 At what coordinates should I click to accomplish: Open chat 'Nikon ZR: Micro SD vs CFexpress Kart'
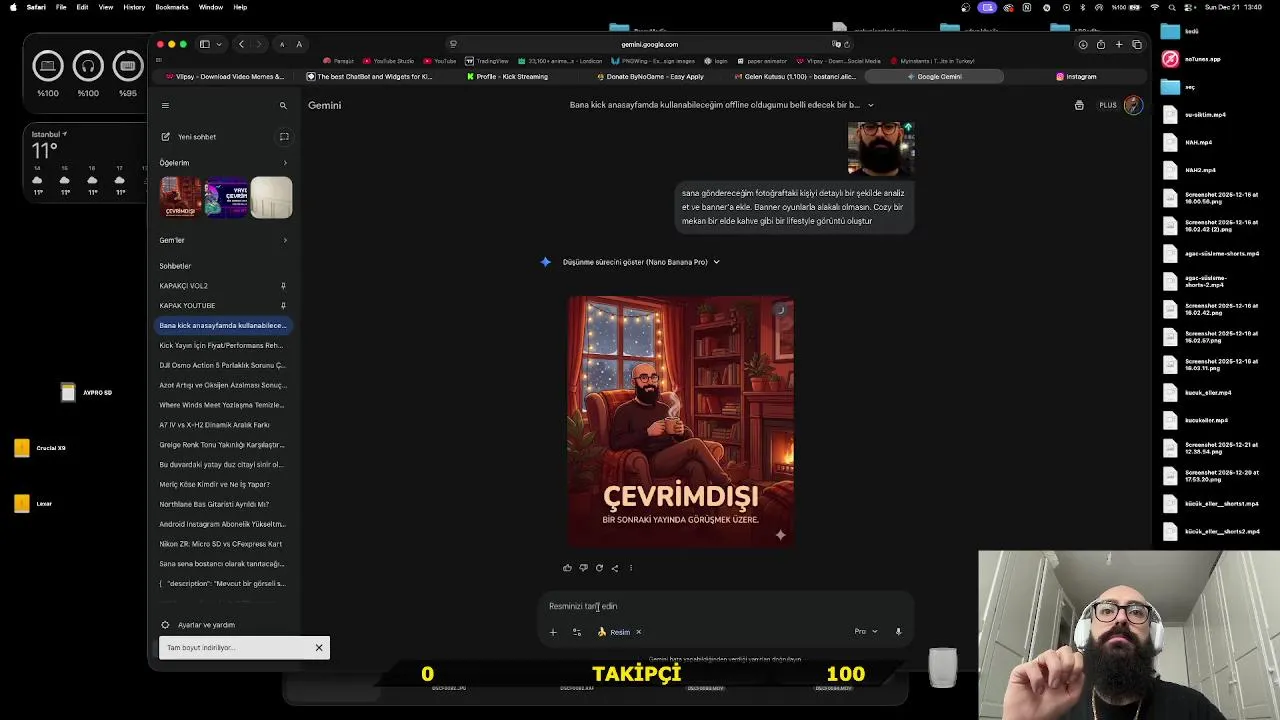click(222, 544)
